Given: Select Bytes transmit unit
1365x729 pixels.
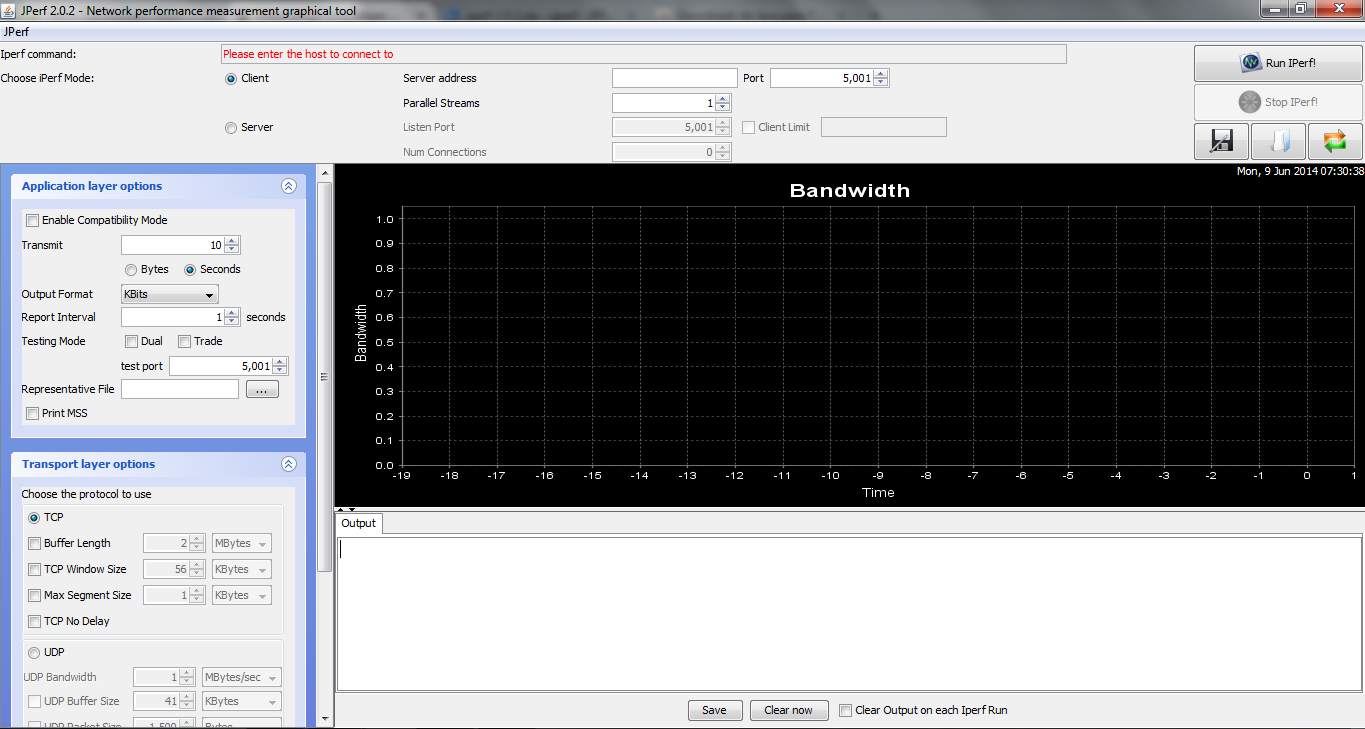Looking at the screenshot, I should tap(131, 270).
